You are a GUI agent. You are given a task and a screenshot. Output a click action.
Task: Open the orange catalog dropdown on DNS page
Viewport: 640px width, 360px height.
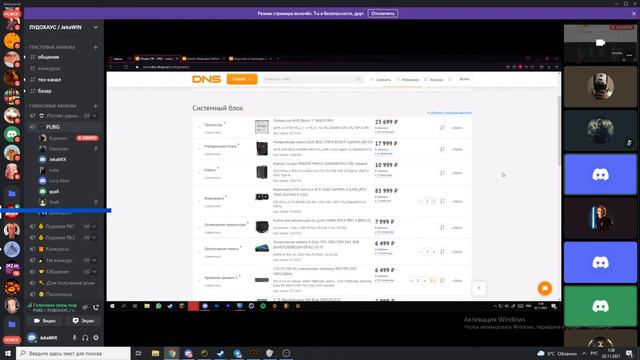(242, 79)
